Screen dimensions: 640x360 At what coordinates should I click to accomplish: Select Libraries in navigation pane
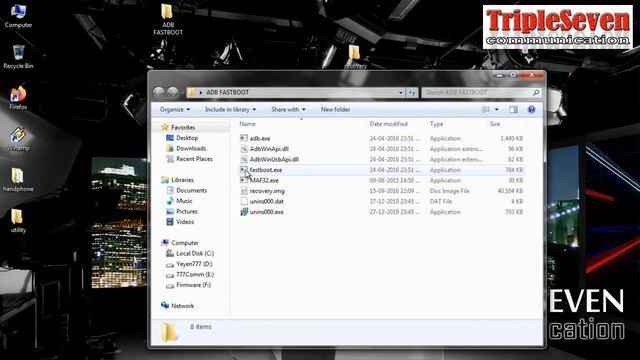click(x=182, y=180)
